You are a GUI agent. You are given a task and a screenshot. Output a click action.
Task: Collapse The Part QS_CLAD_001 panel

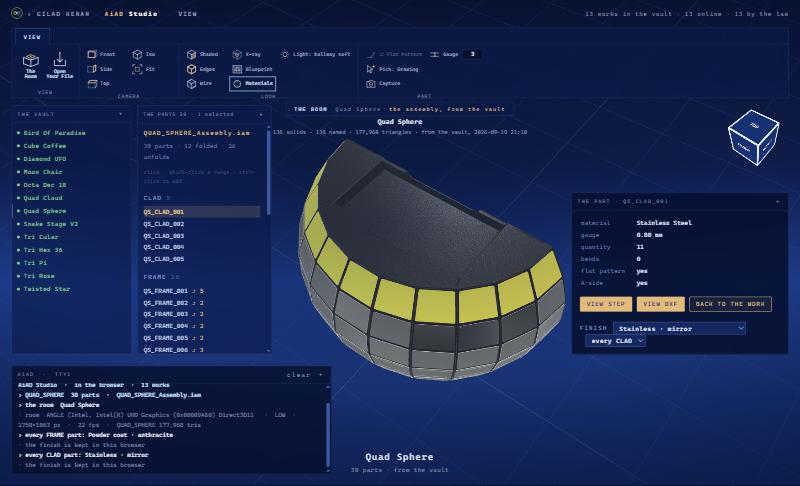pyautogui.click(x=778, y=201)
